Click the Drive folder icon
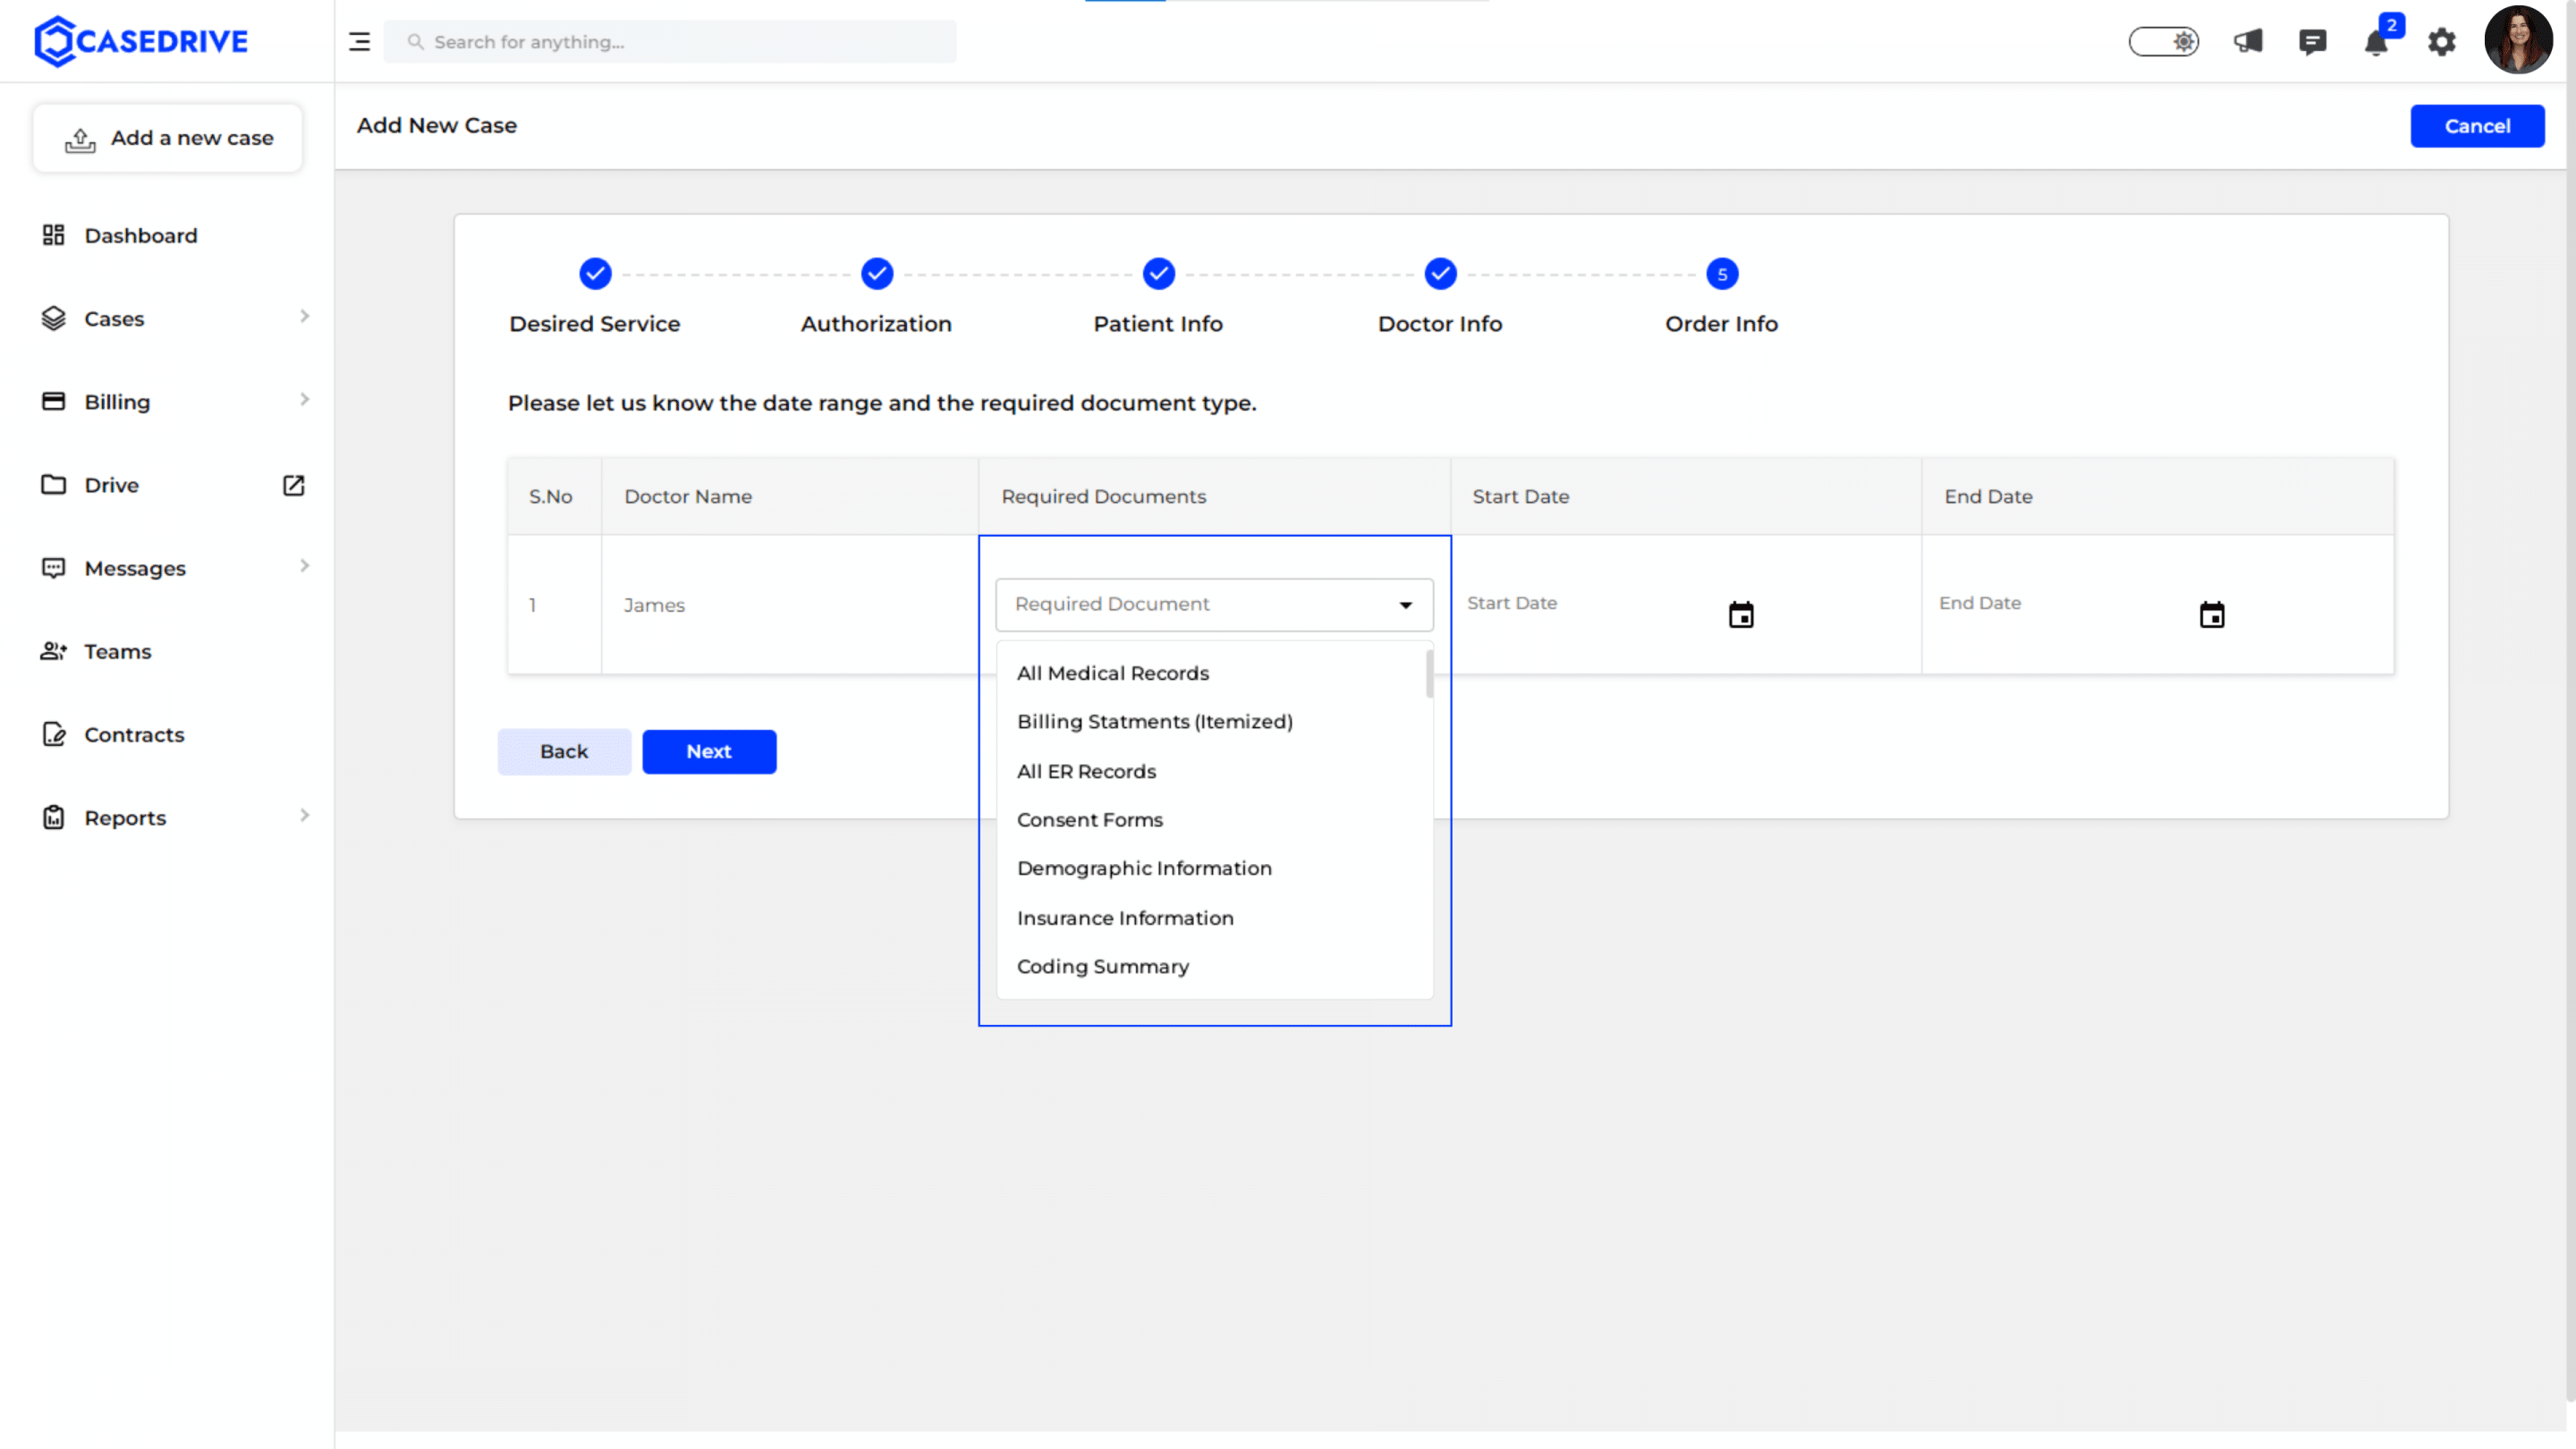 coord(53,485)
